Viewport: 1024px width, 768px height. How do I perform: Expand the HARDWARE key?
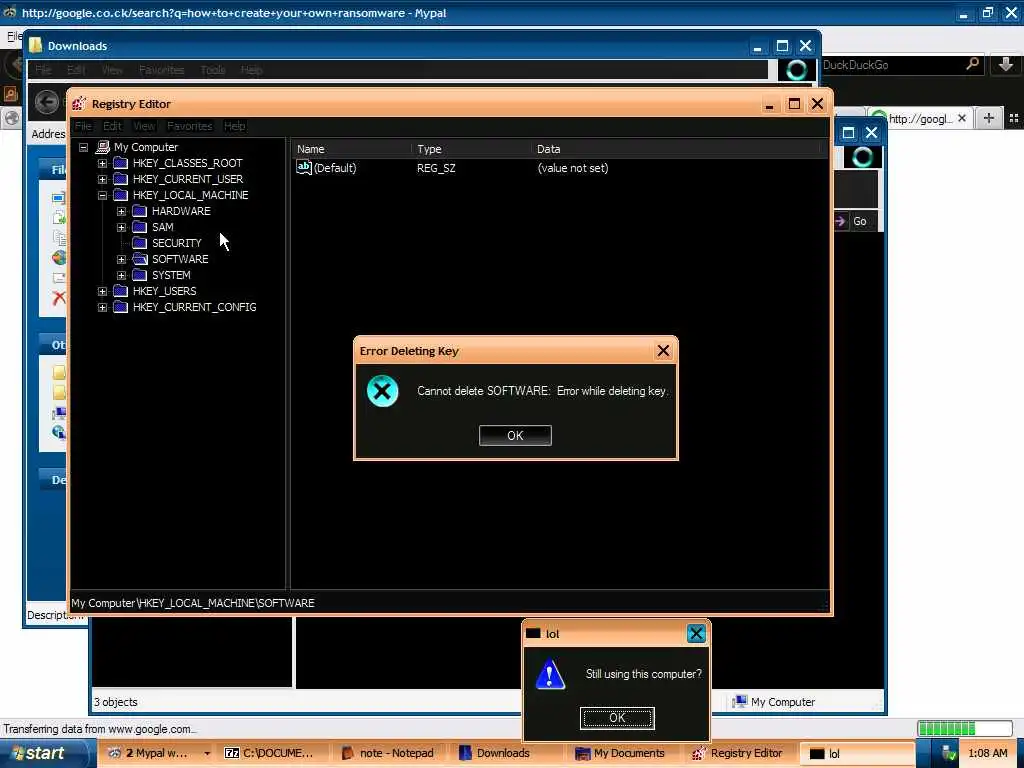121,211
